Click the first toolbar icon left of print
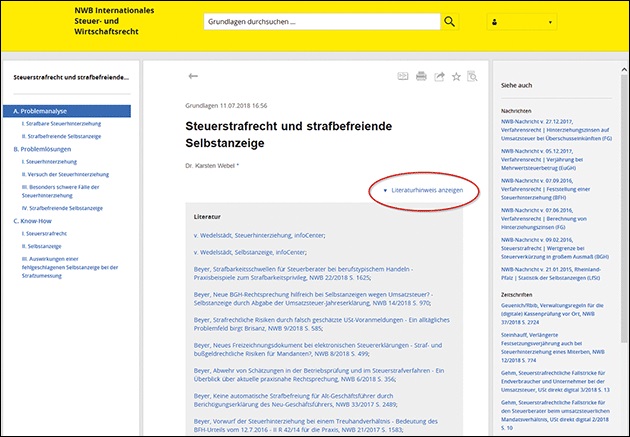This screenshot has height=437, width=630. 403,76
